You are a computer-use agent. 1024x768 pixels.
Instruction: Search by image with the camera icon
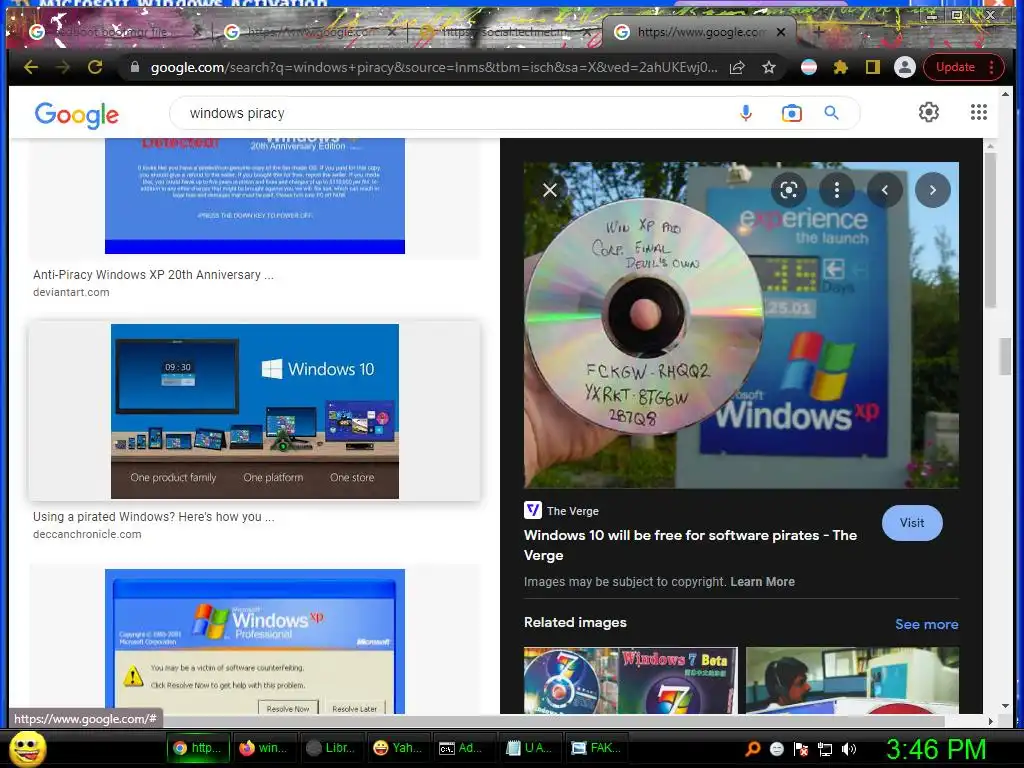click(792, 113)
